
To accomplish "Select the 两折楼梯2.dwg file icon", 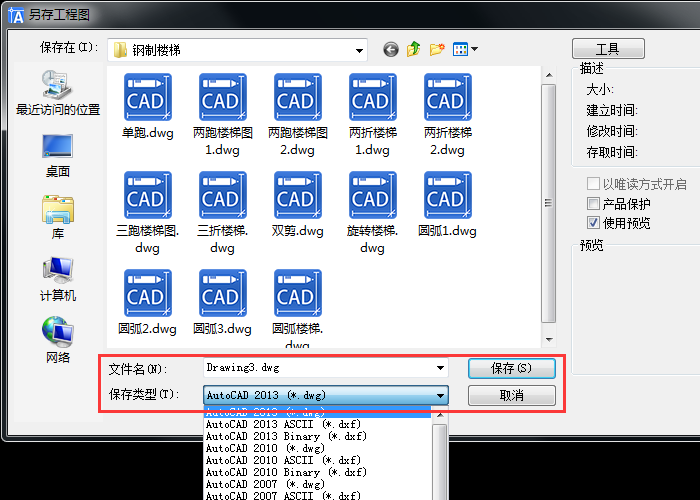I will pos(448,97).
